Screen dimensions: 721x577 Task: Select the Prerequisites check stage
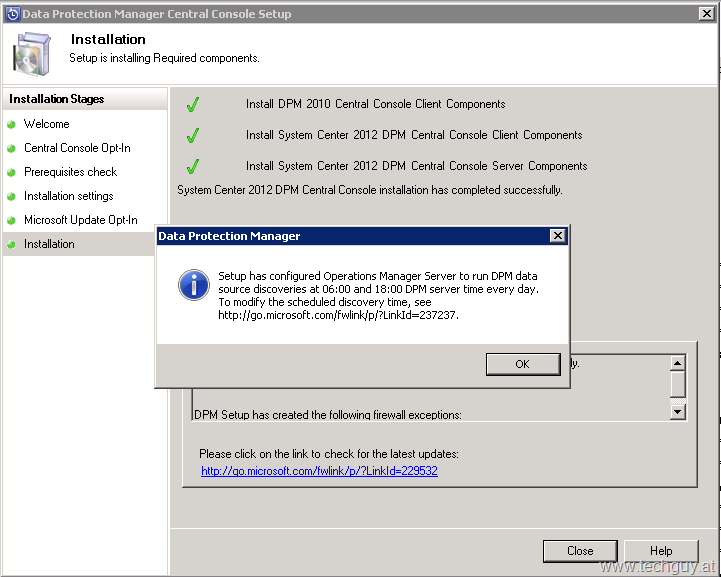70,171
